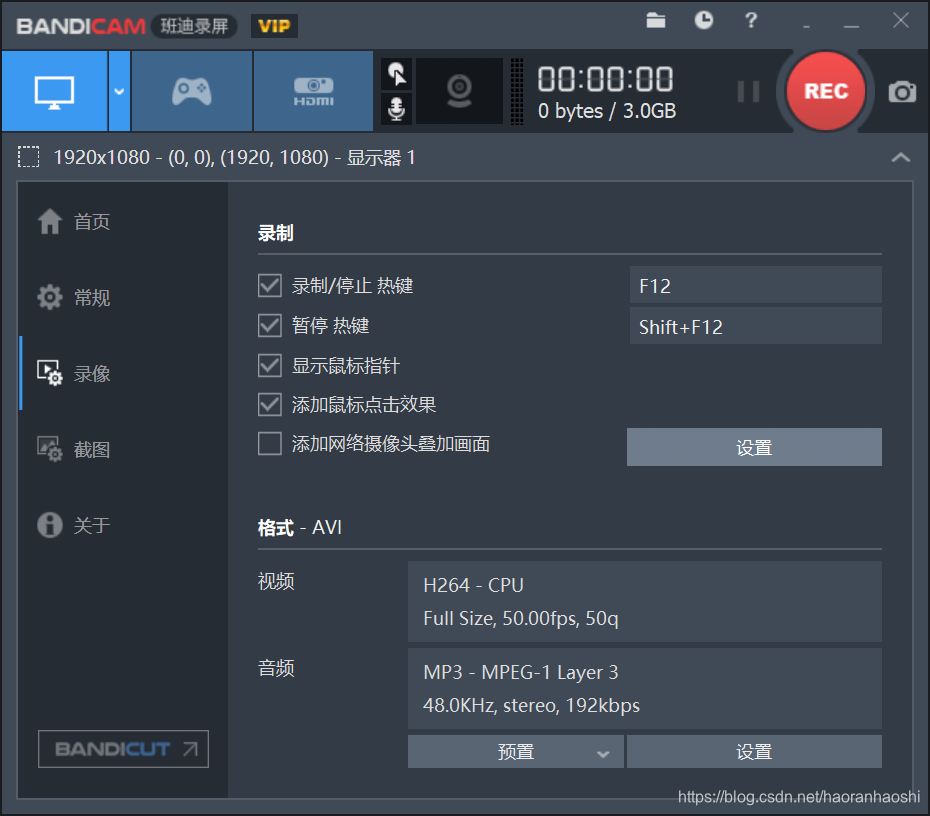Collapse the settings panel chevron
The image size is (930, 816).
click(900, 157)
